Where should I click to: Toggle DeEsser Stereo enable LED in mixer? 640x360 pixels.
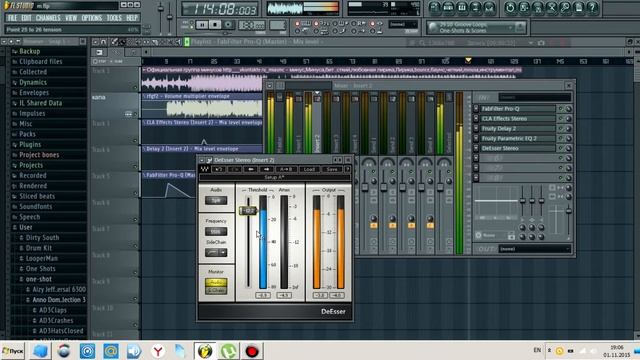561,148
